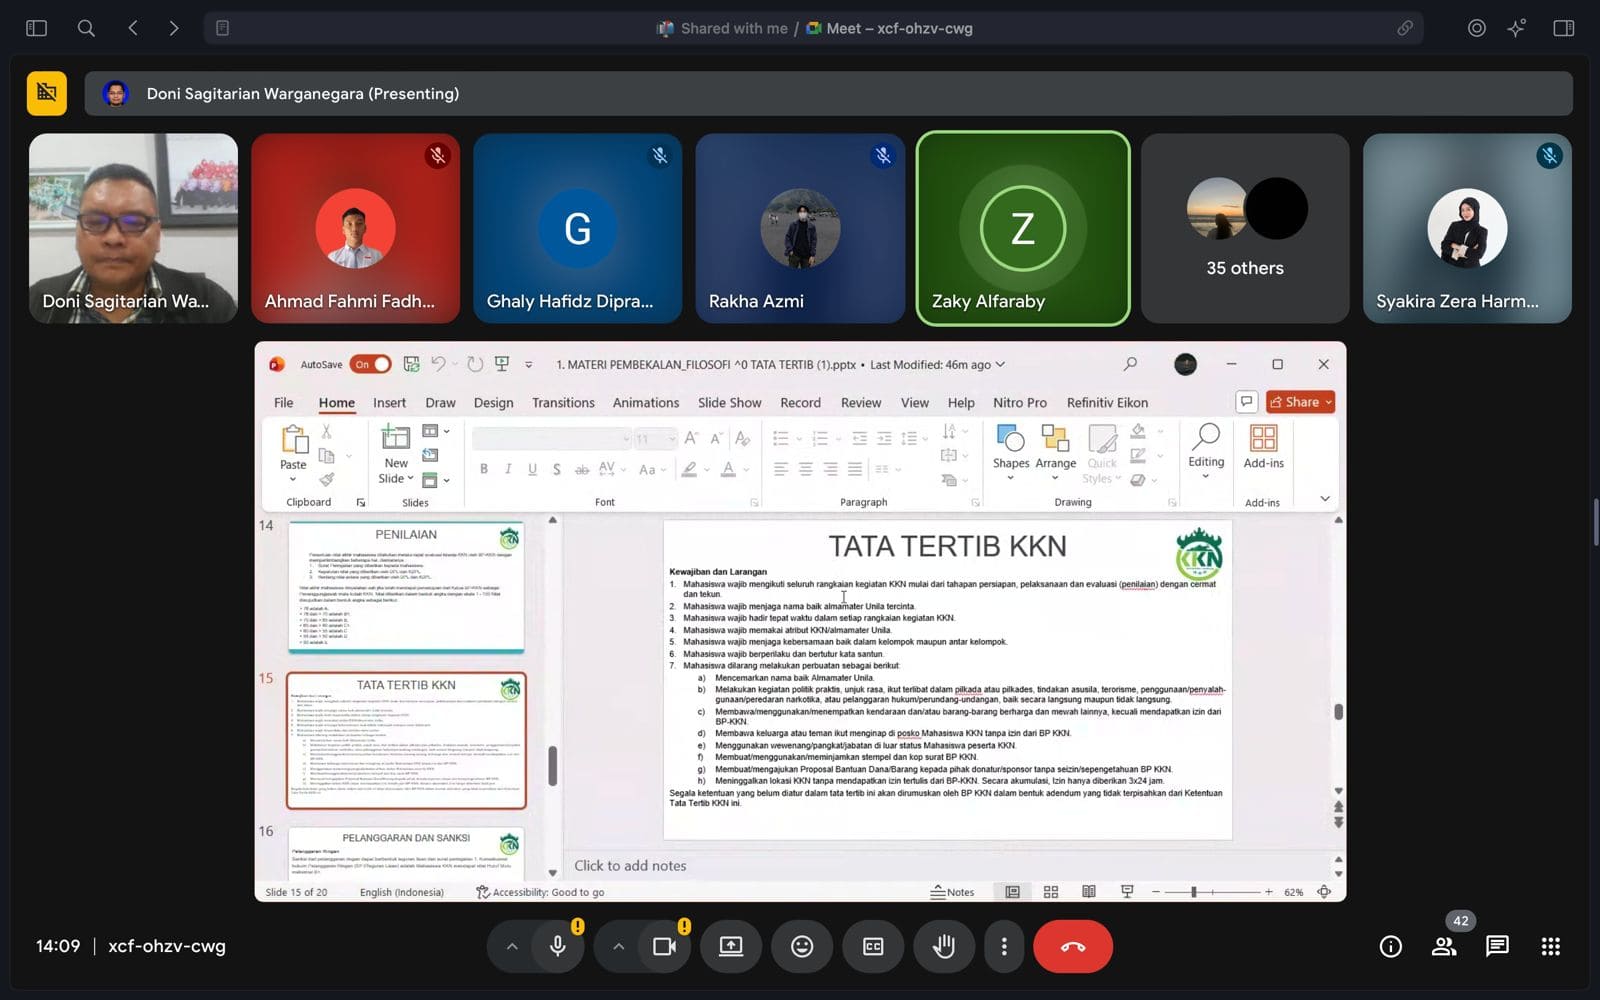Click the present screen icon
The image size is (1600, 1000).
coord(731,946)
